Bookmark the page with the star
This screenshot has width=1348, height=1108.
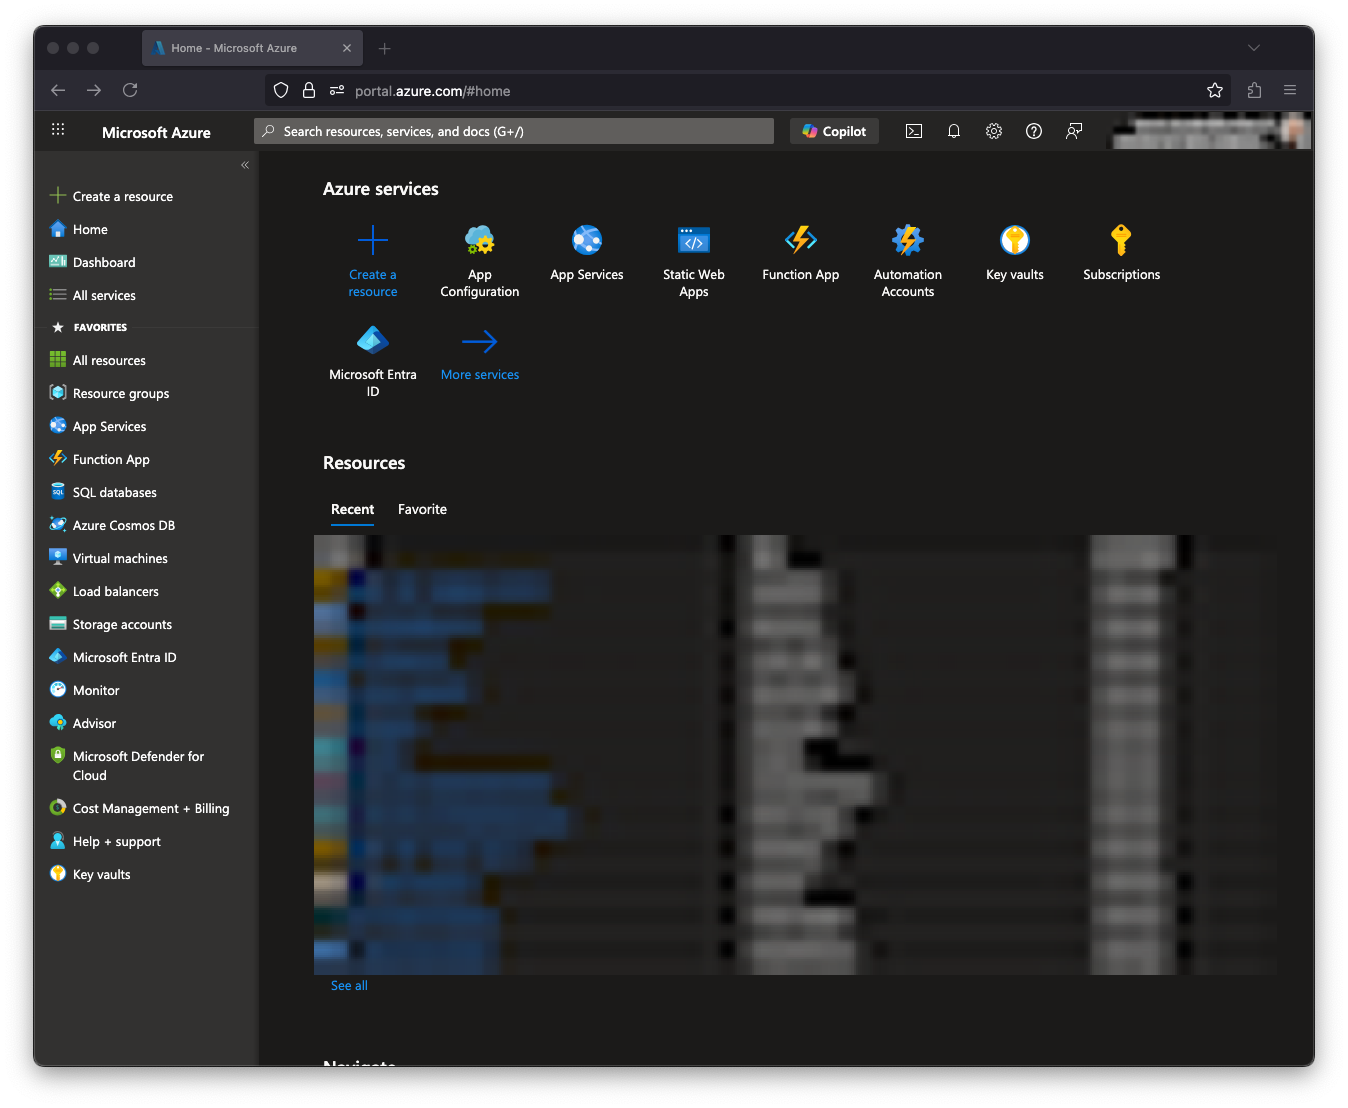click(1214, 90)
